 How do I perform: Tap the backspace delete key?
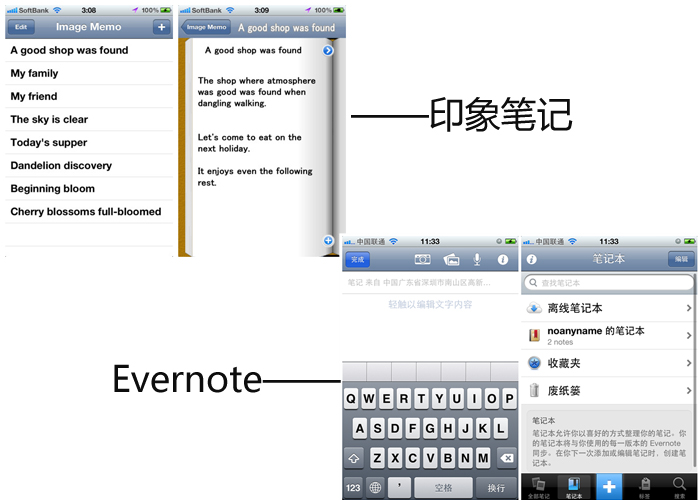507,458
